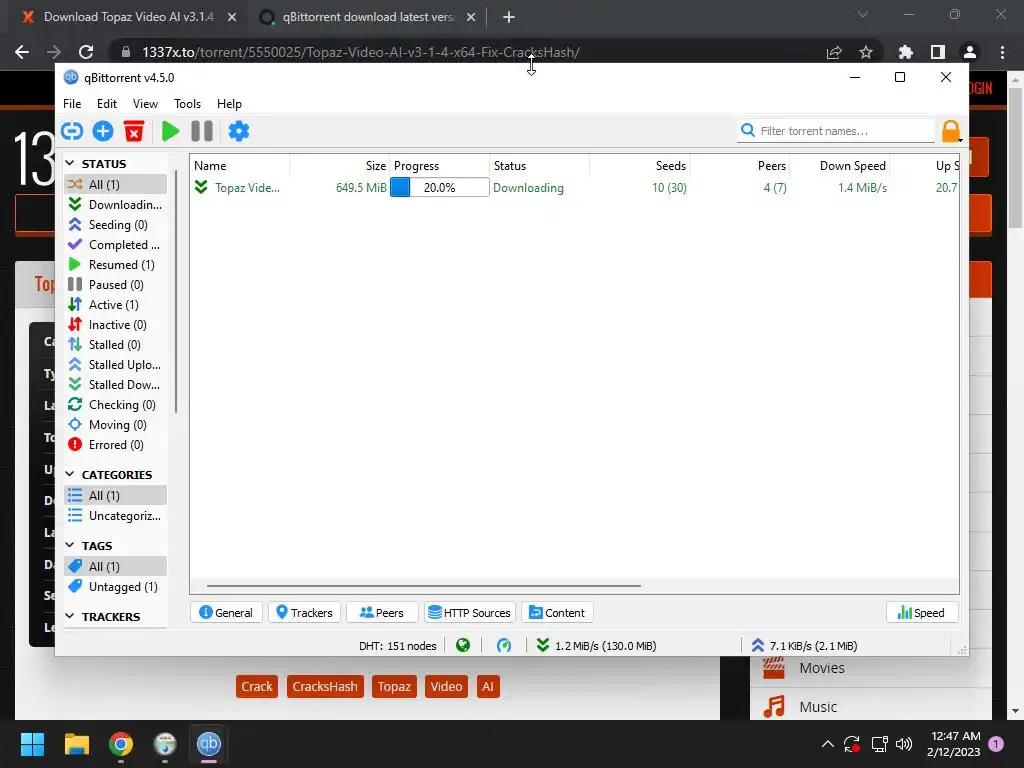Image resolution: width=1024 pixels, height=768 pixels.
Task: Click the 20.0% progress bar
Action: [440, 187]
